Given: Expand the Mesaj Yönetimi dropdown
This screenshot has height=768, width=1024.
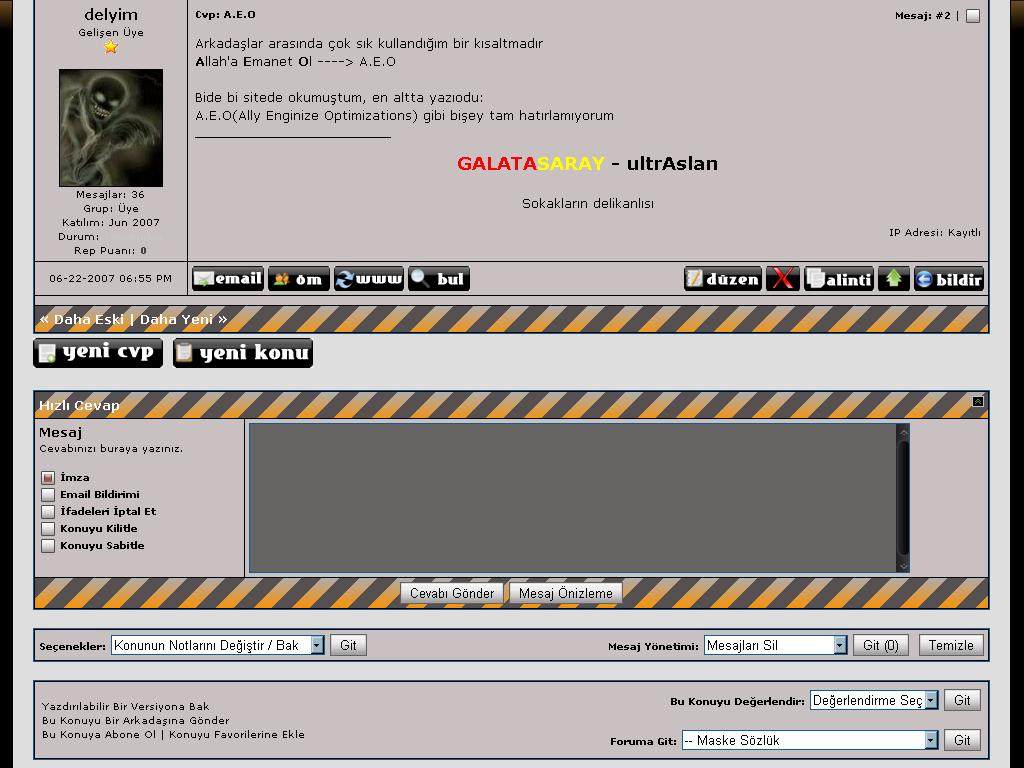Looking at the screenshot, I should pos(776,646).
